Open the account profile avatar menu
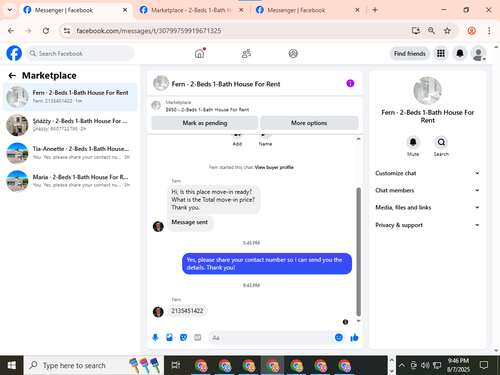 click(x=478, y=53)
